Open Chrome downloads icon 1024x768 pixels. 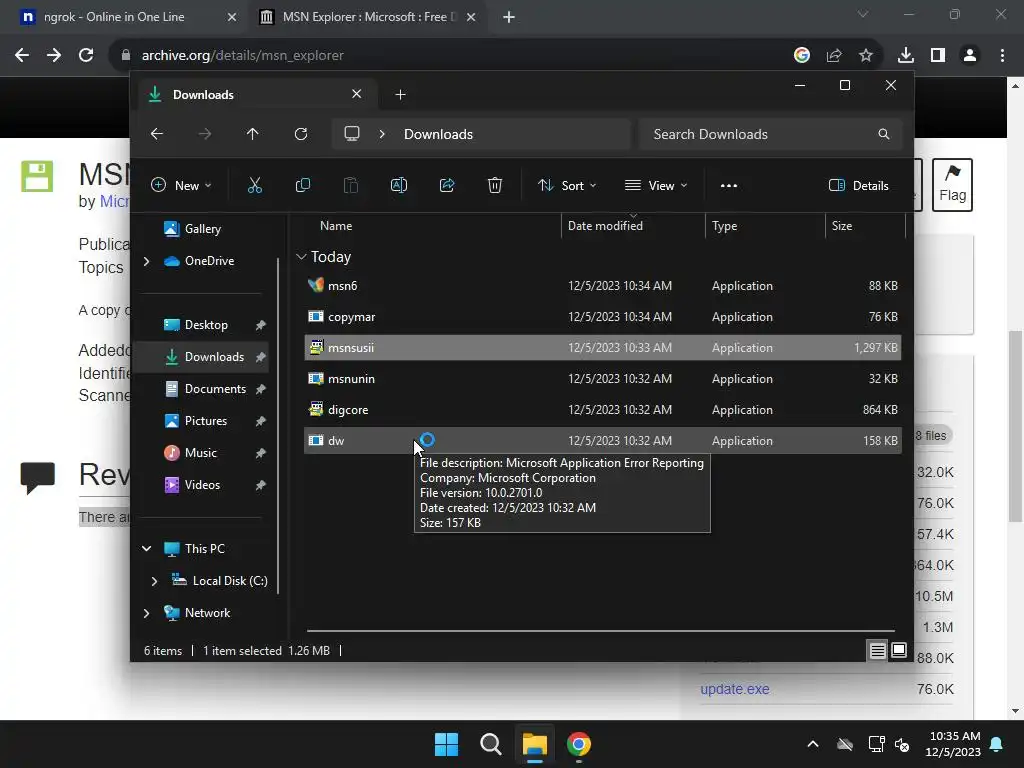pyautogui.click(x=906, y=56)
